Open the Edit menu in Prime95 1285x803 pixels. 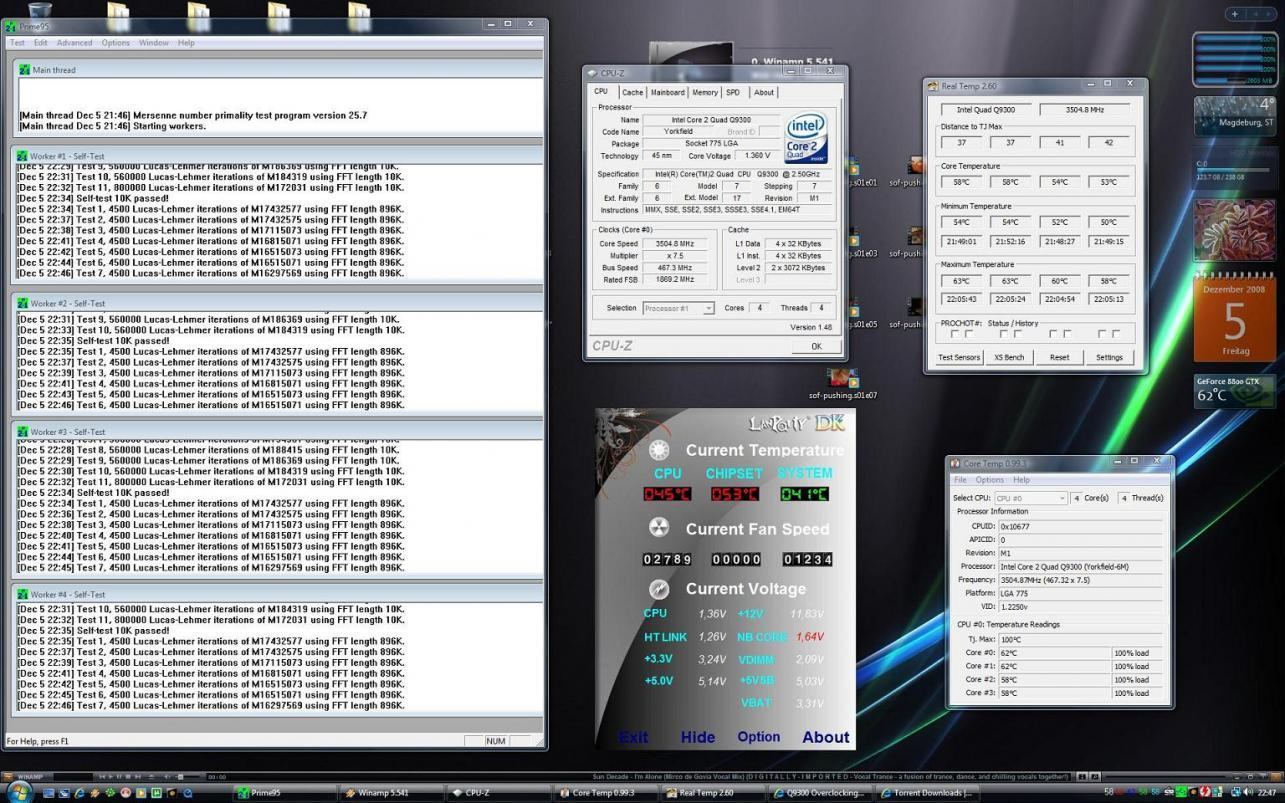coord(40,43)
